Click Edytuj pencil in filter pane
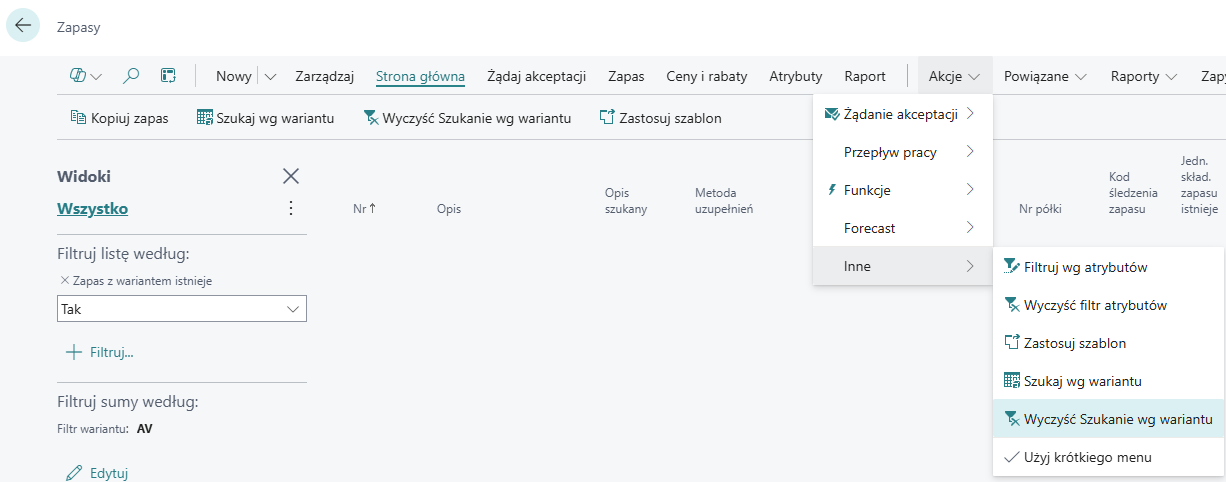This screenshot has width=1226, height=482. coord(97,473)
